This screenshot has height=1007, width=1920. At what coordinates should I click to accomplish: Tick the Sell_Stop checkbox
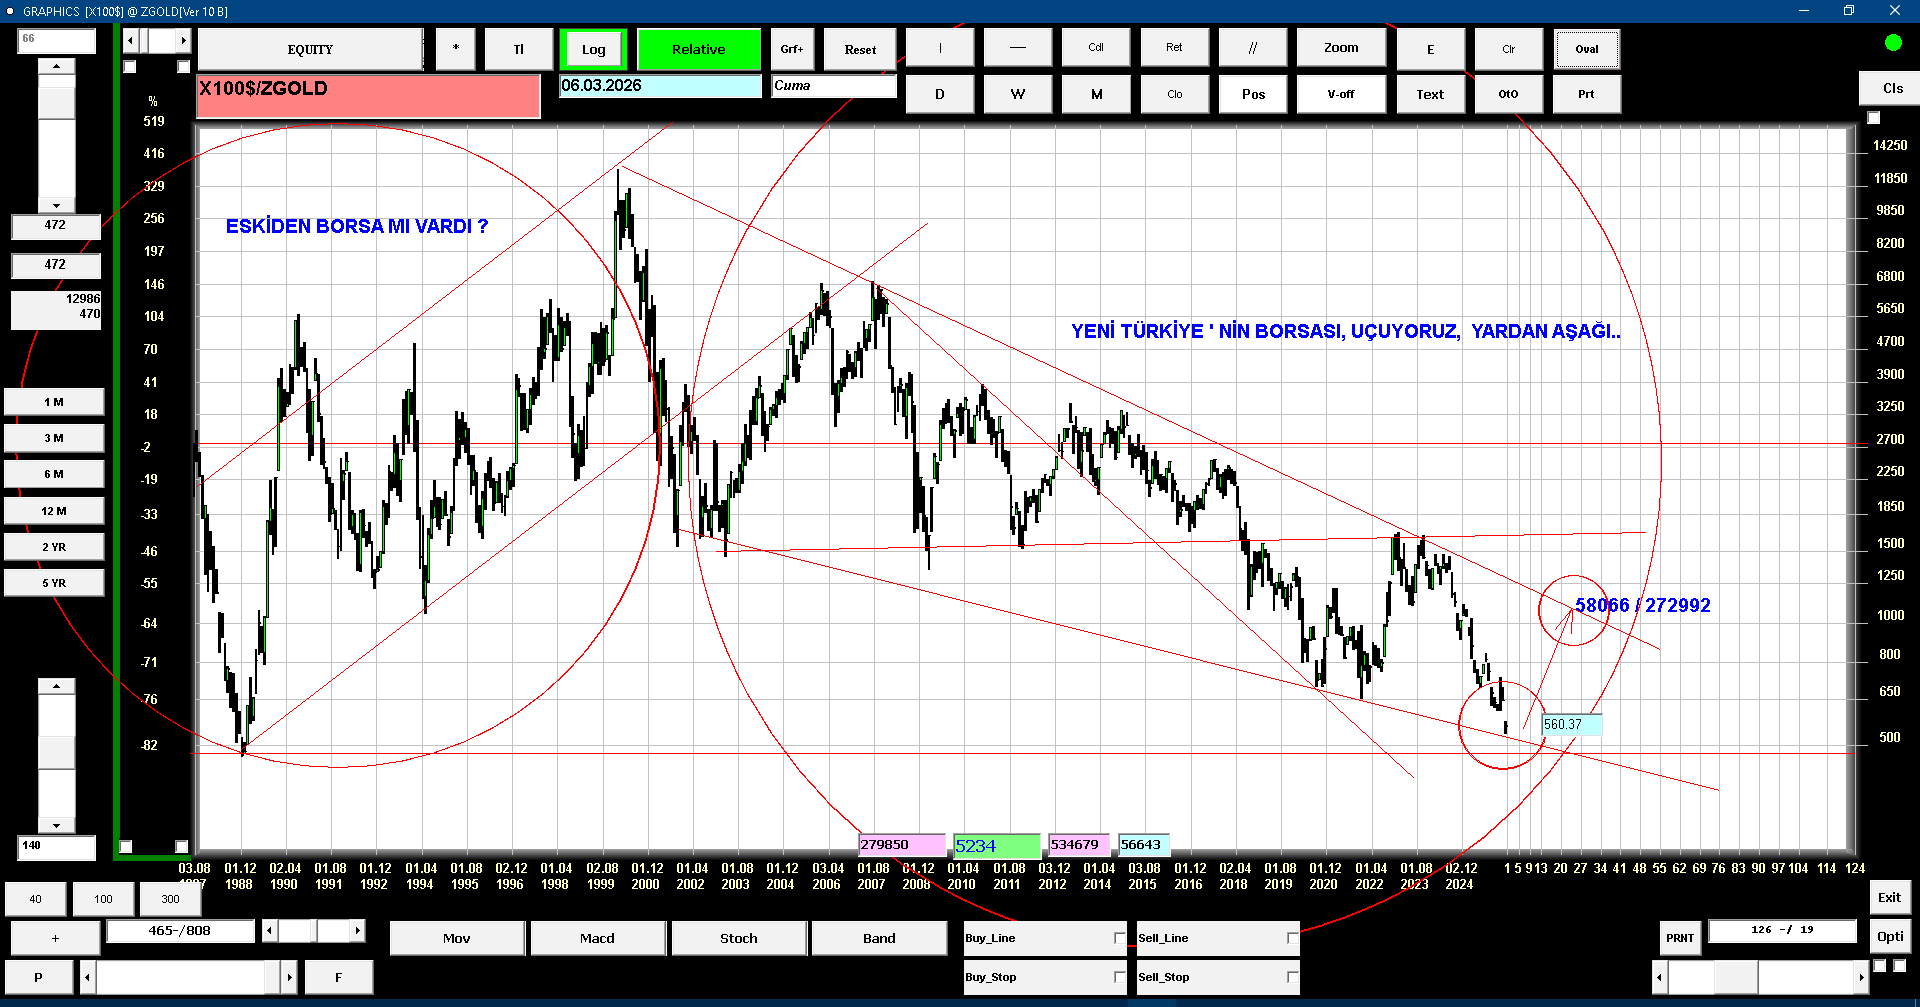pyautogui.click(x=1292, y=977)
